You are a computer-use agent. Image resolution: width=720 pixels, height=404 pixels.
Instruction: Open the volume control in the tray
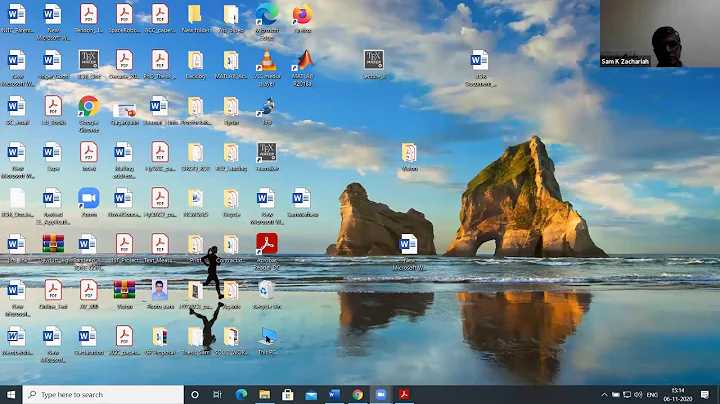(x=638, y=395)
